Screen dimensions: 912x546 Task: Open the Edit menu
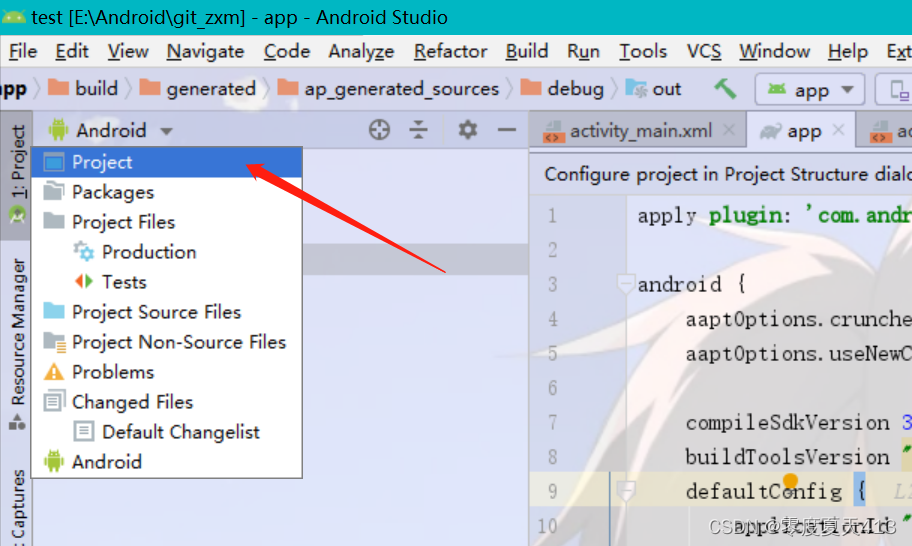click(x=72, y=52)
